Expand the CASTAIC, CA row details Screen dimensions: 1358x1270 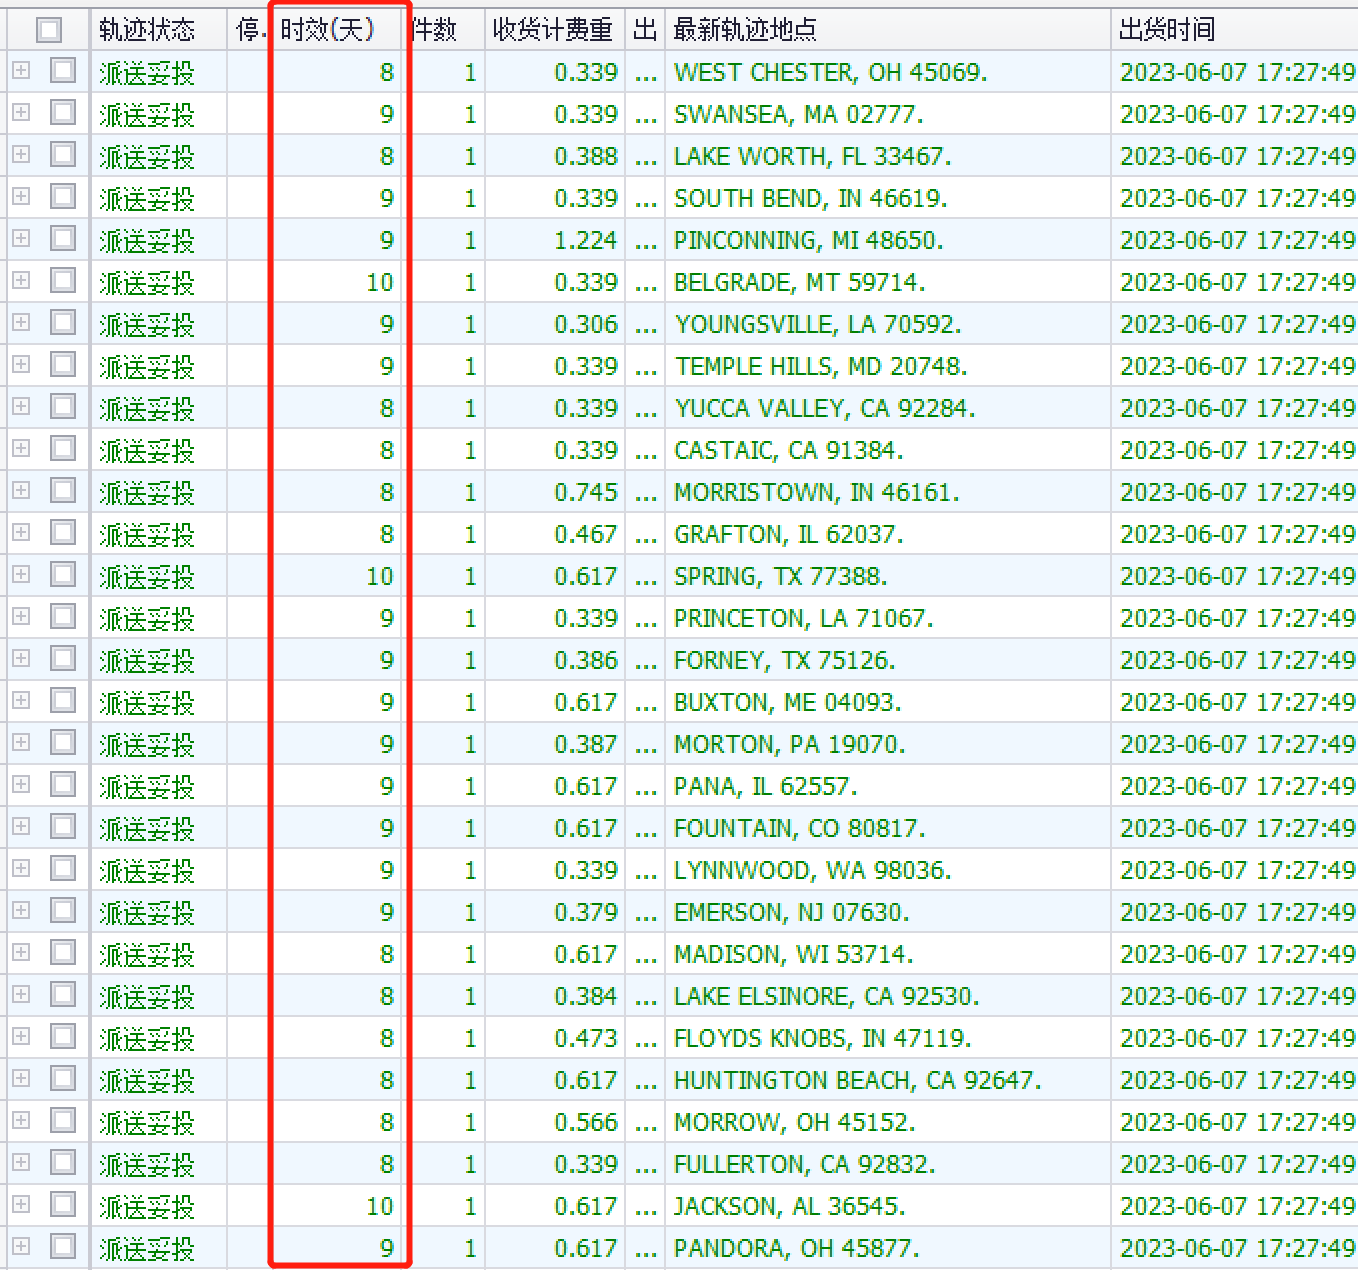pos(21,448)
